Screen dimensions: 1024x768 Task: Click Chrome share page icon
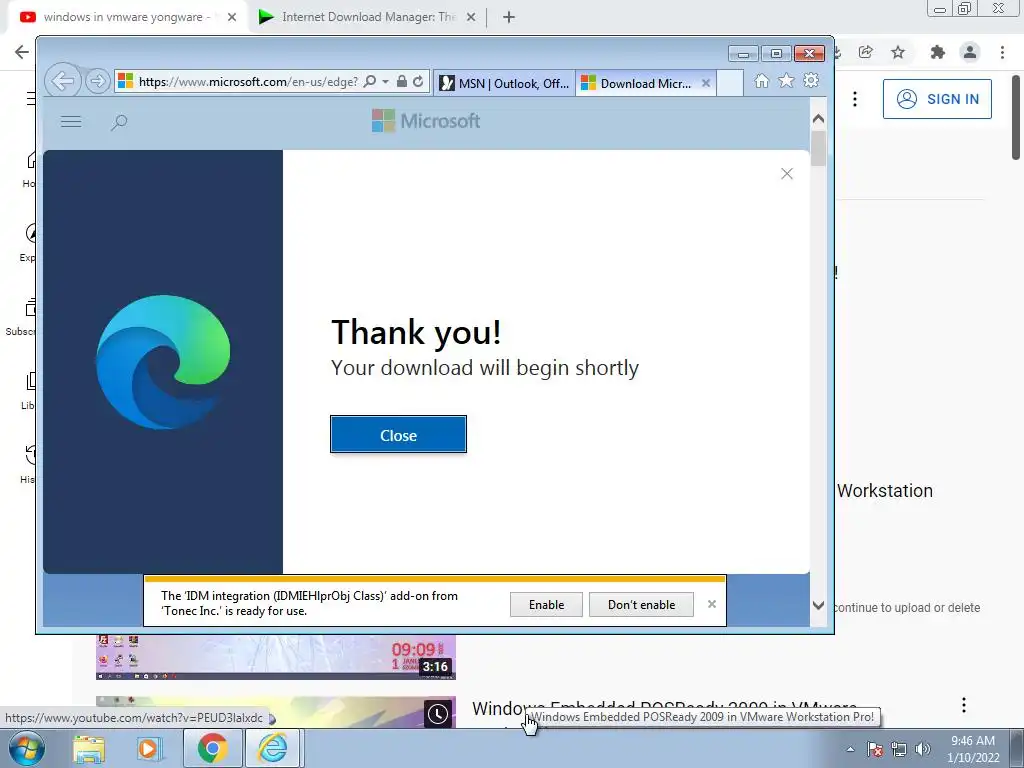(866, 52)
